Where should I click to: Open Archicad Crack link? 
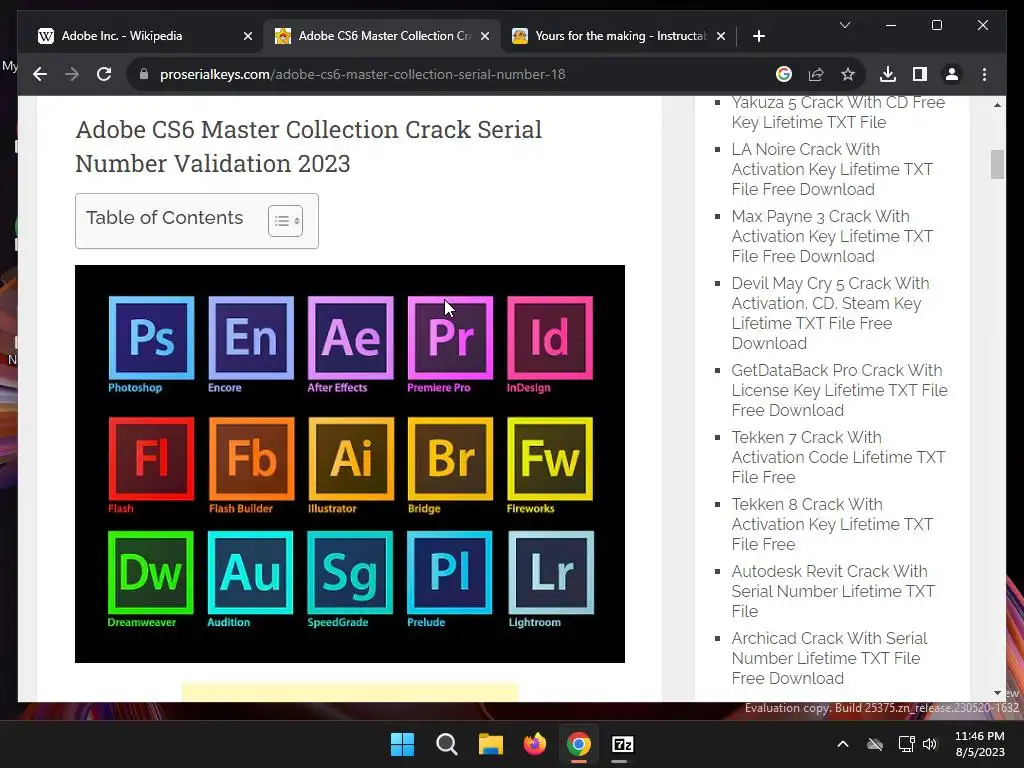[x=829, y=658]
